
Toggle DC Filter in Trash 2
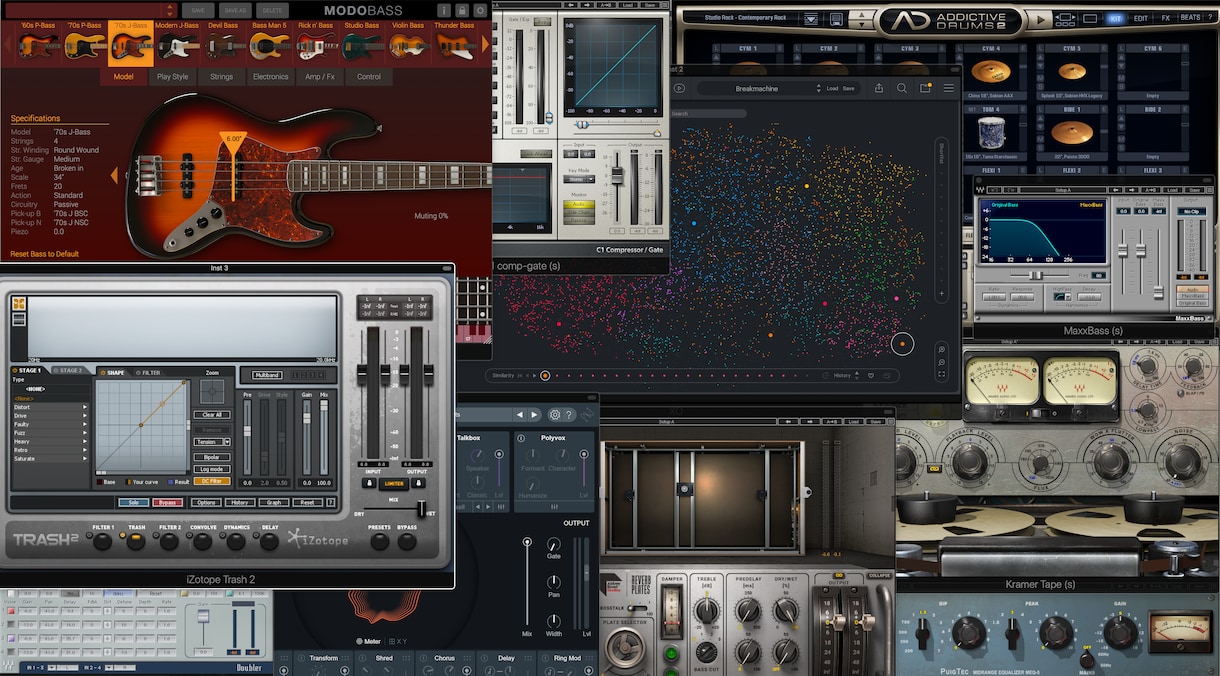tap(211, 481)
